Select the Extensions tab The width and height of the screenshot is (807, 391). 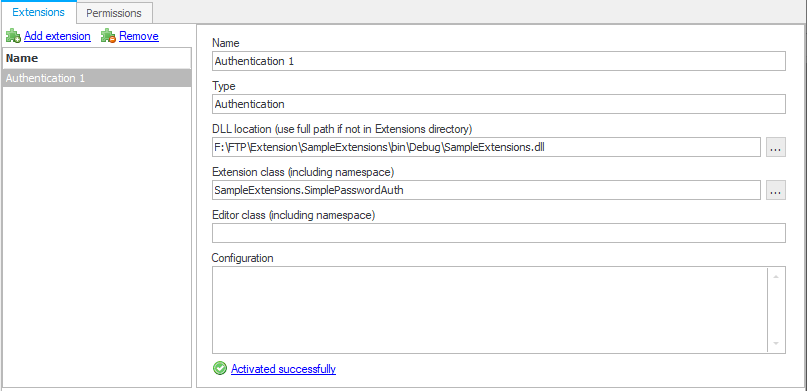tap(39, 12)
